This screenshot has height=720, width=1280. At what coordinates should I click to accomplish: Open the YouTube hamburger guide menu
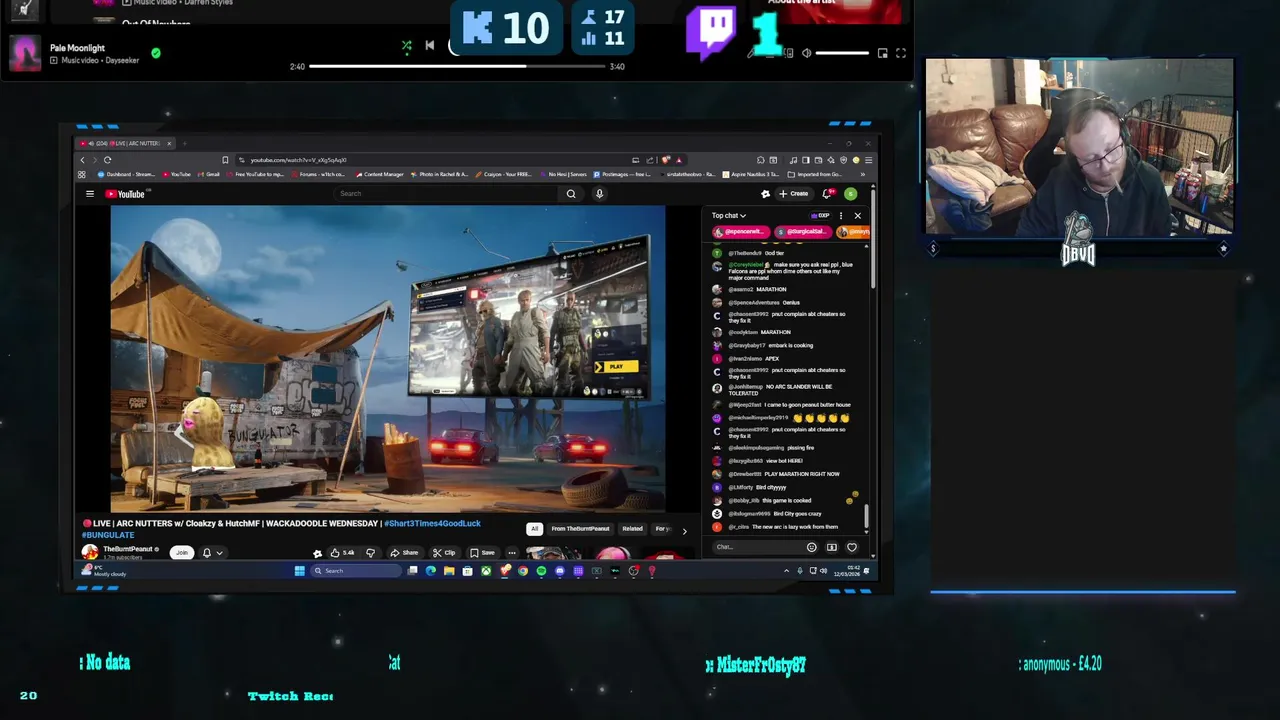(x=89, y=194)
